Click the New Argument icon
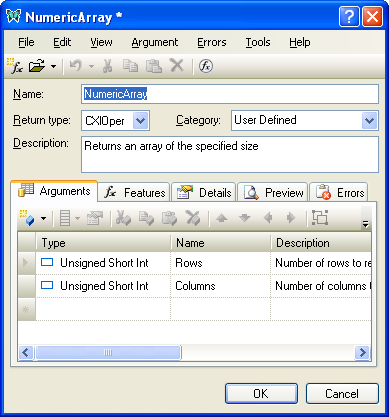 pos(27,218)
